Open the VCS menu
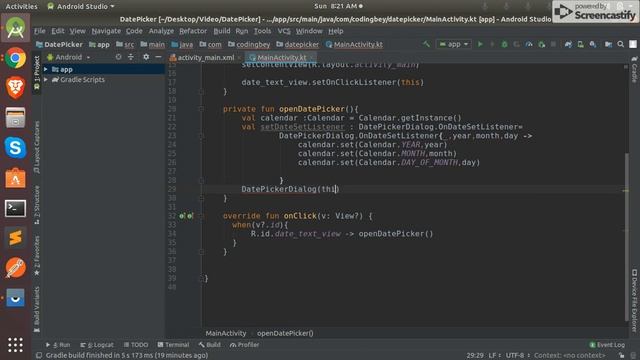Screen dimensions: 640x360 coord(284,31)
